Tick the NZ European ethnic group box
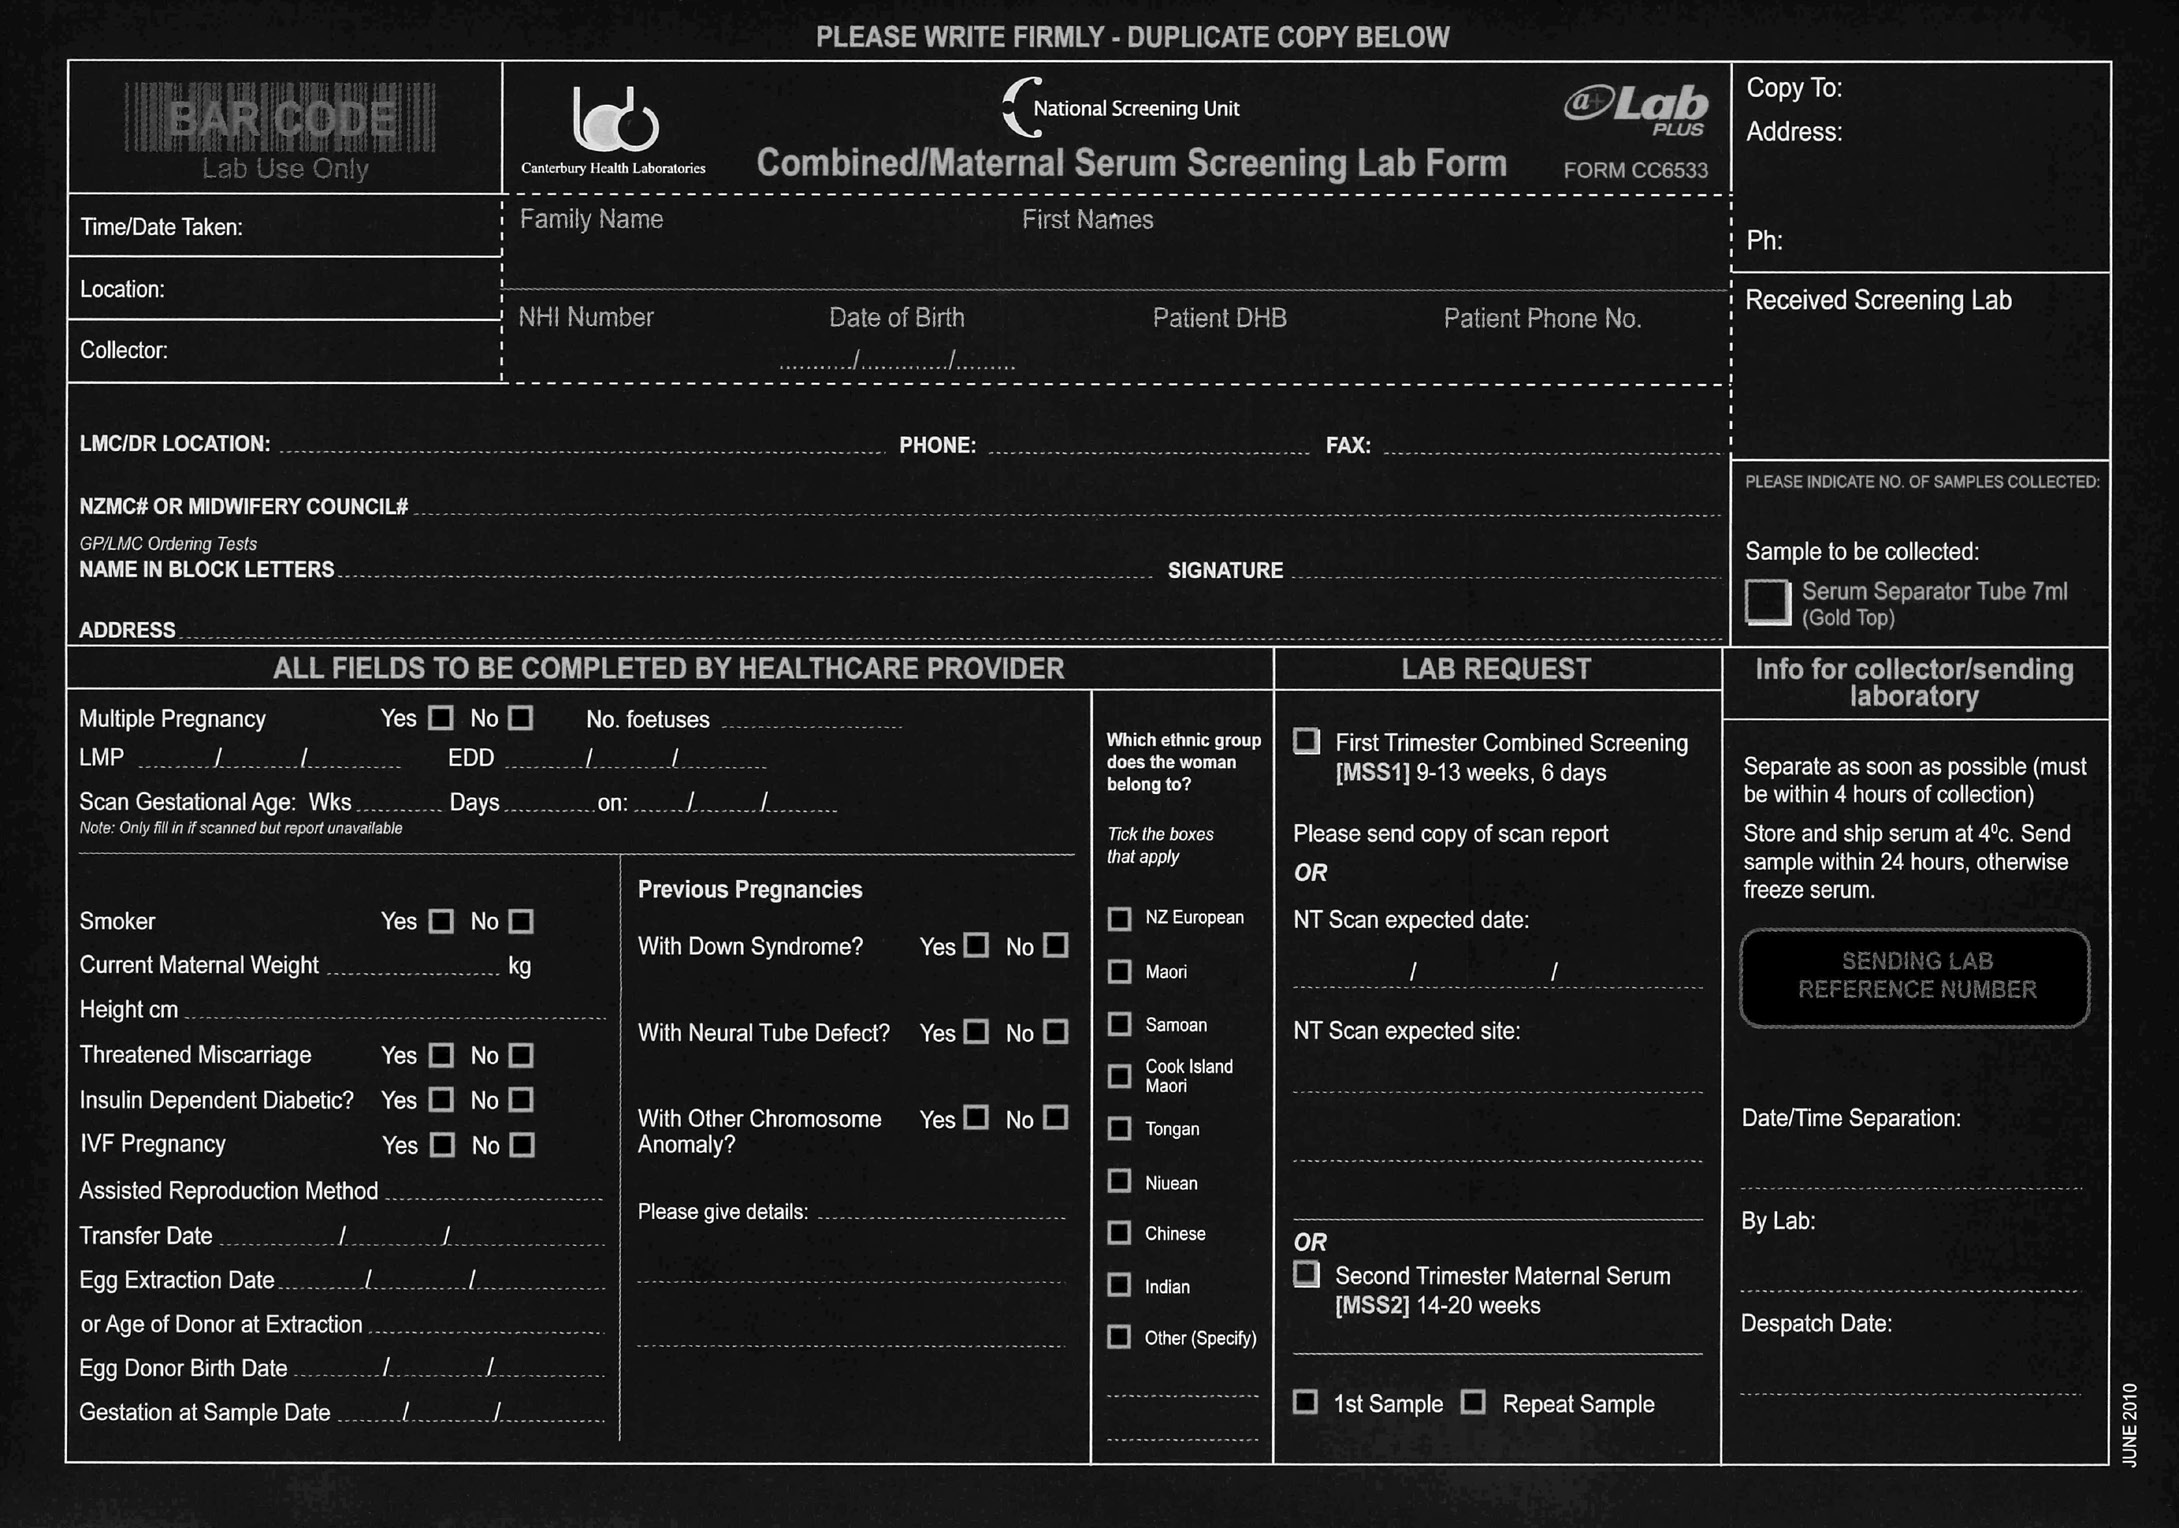The image size is (2179, 1528). pos(1120,918)
